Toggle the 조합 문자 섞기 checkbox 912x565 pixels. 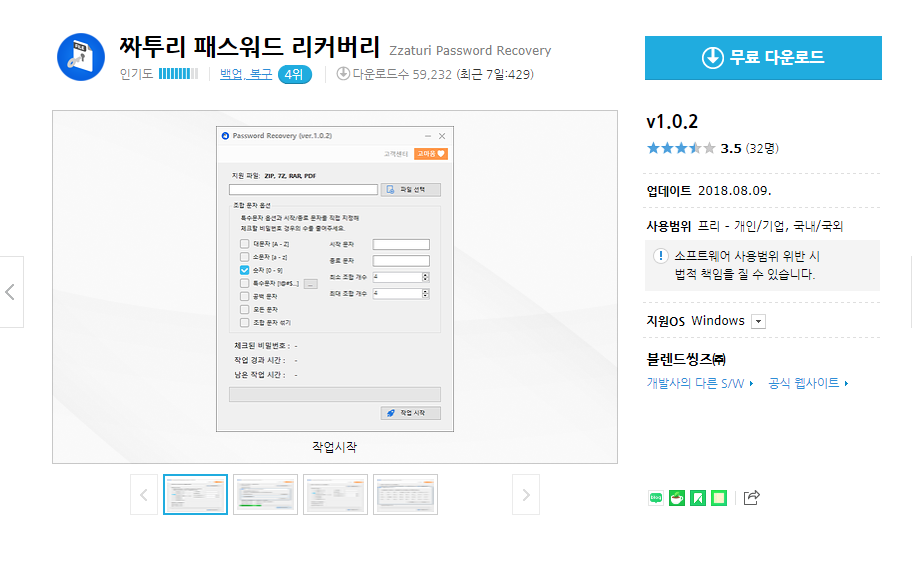[x=244, y=322]
